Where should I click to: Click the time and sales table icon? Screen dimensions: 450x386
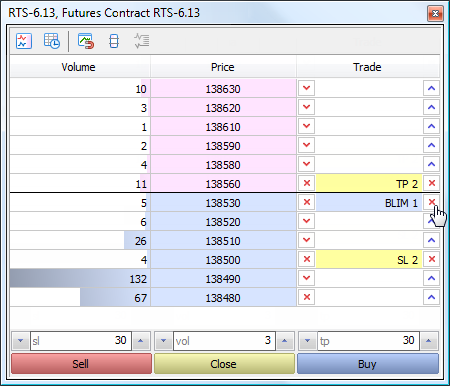pyautogui.click(x=52, y=41)
